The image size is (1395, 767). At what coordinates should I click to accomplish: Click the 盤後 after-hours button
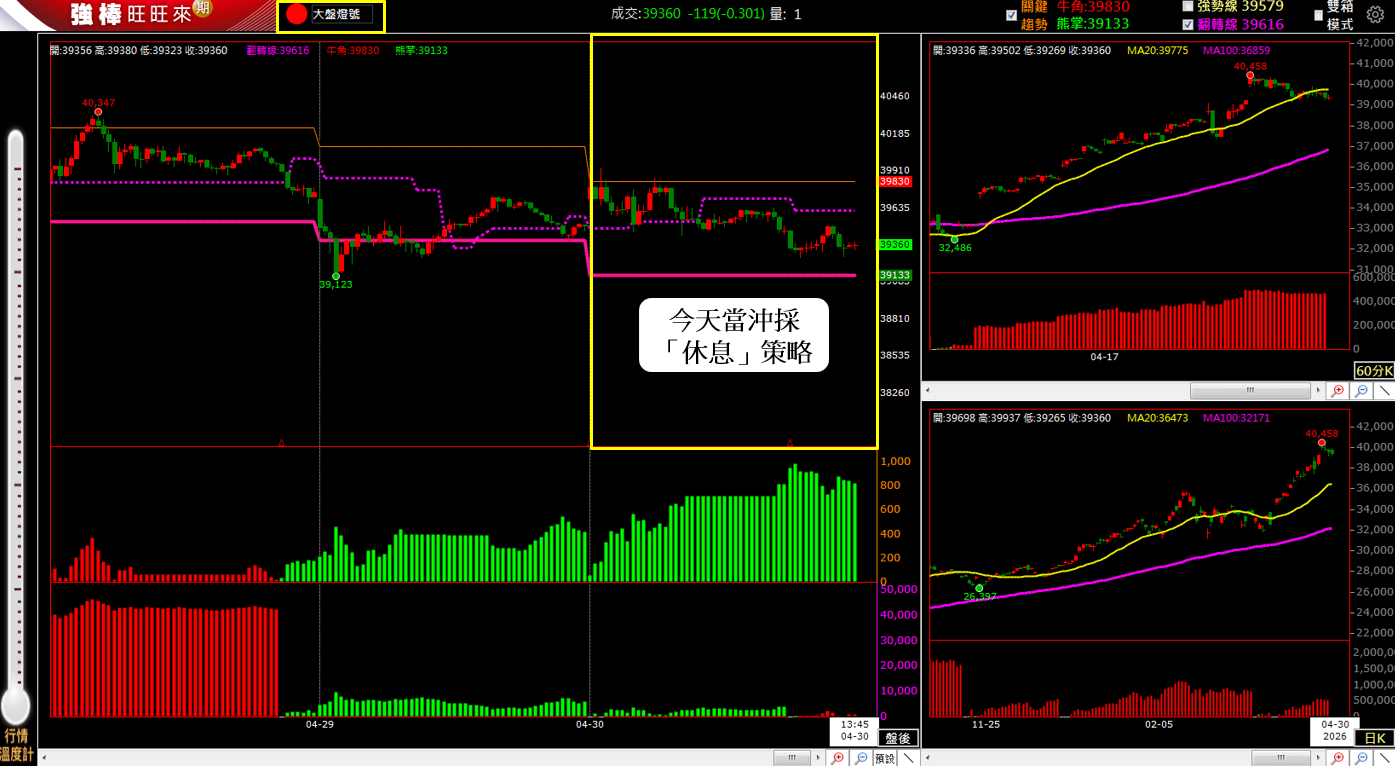coord(897,738)
